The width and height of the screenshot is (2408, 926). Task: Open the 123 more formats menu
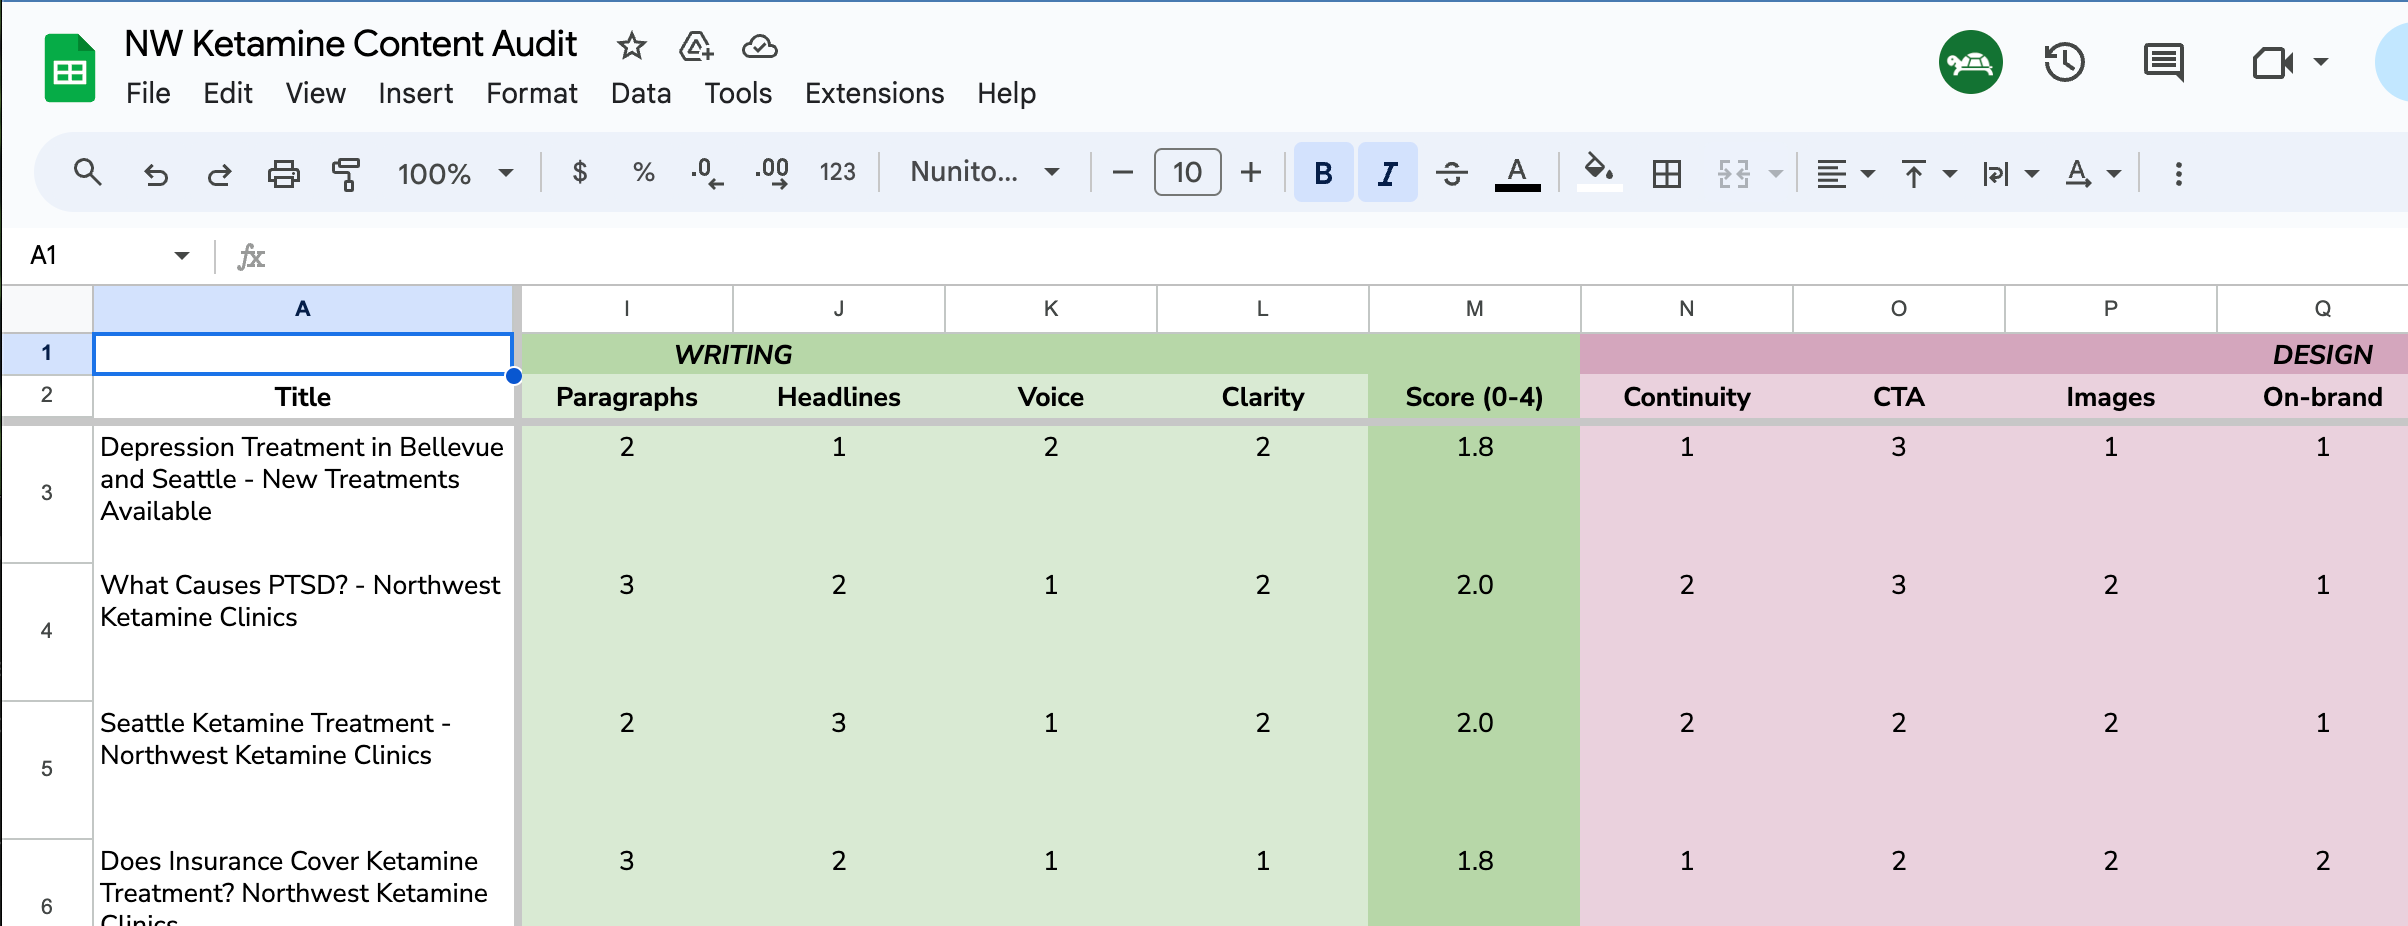838,173
